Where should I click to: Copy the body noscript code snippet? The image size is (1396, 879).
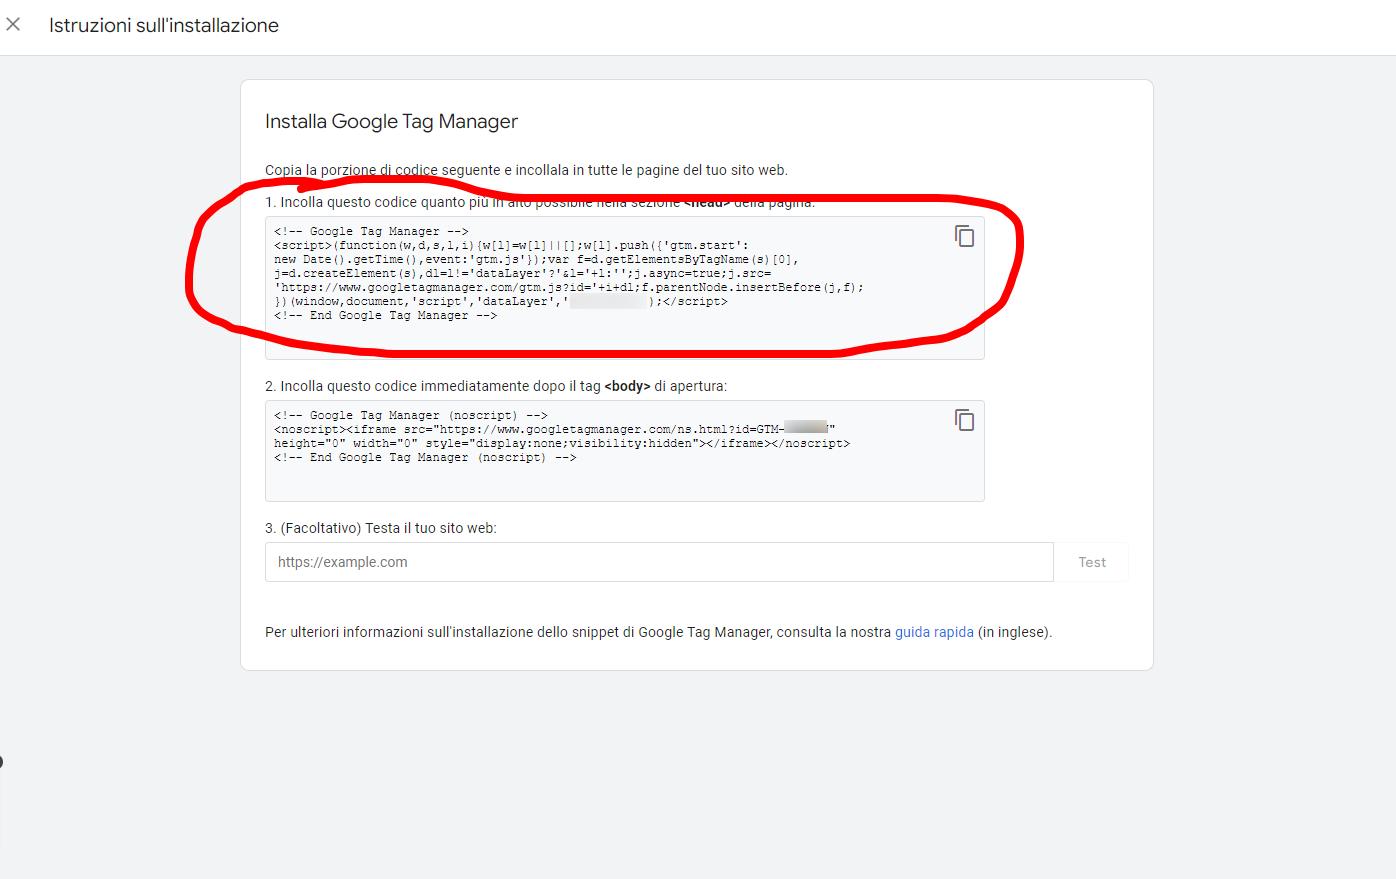pos(964,420)
